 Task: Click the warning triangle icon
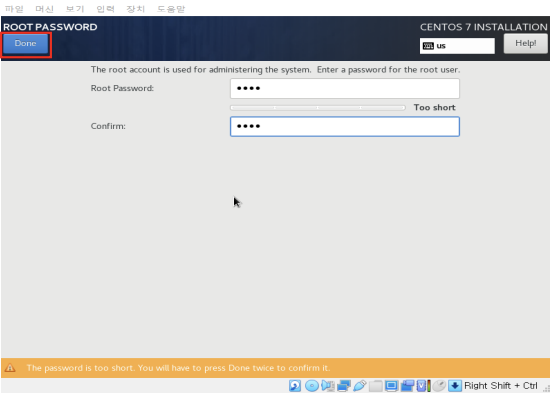pos(10,368)
